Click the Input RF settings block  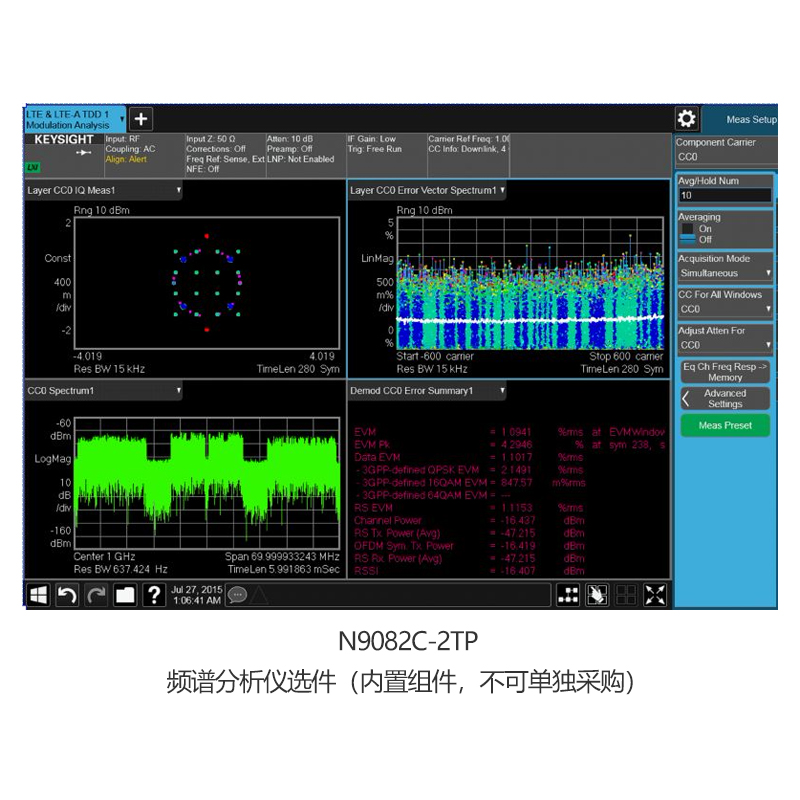tap(144, 155)
